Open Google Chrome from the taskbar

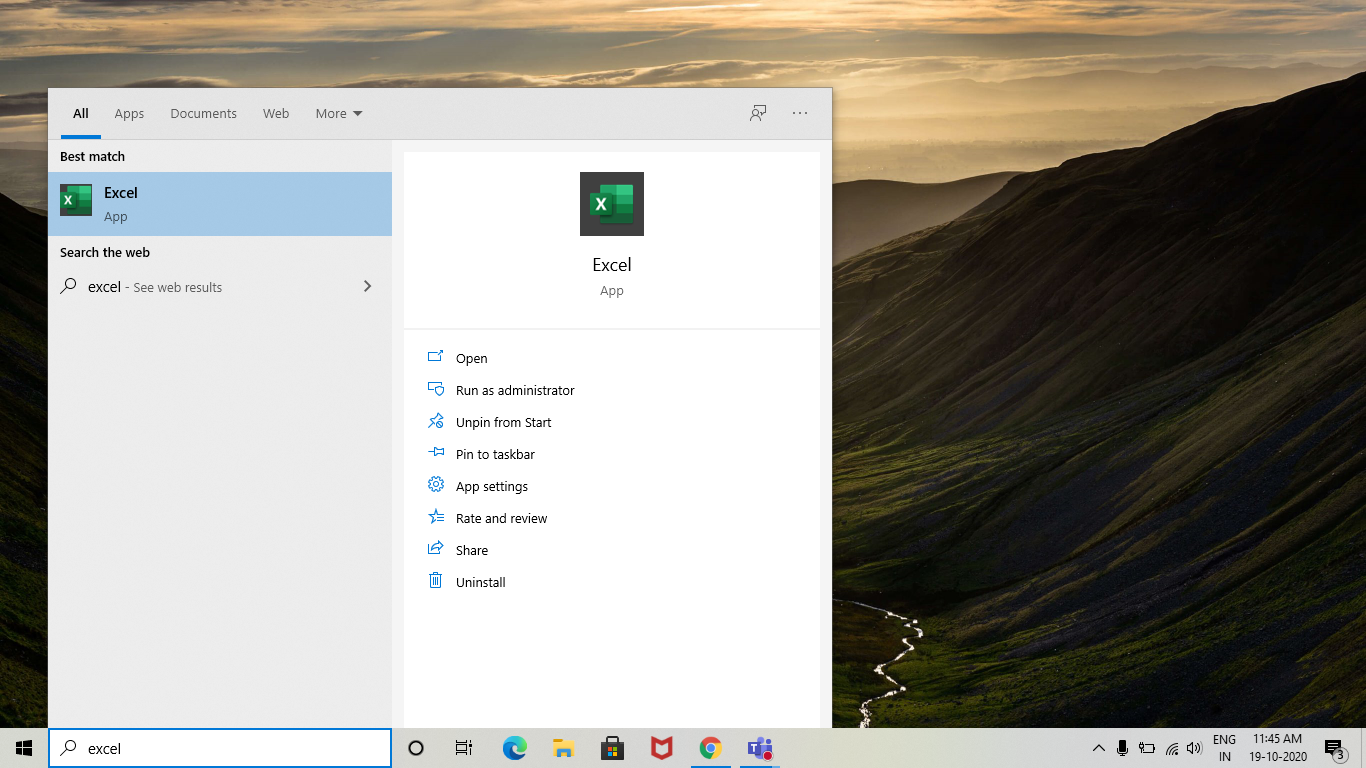coord(710,748)
